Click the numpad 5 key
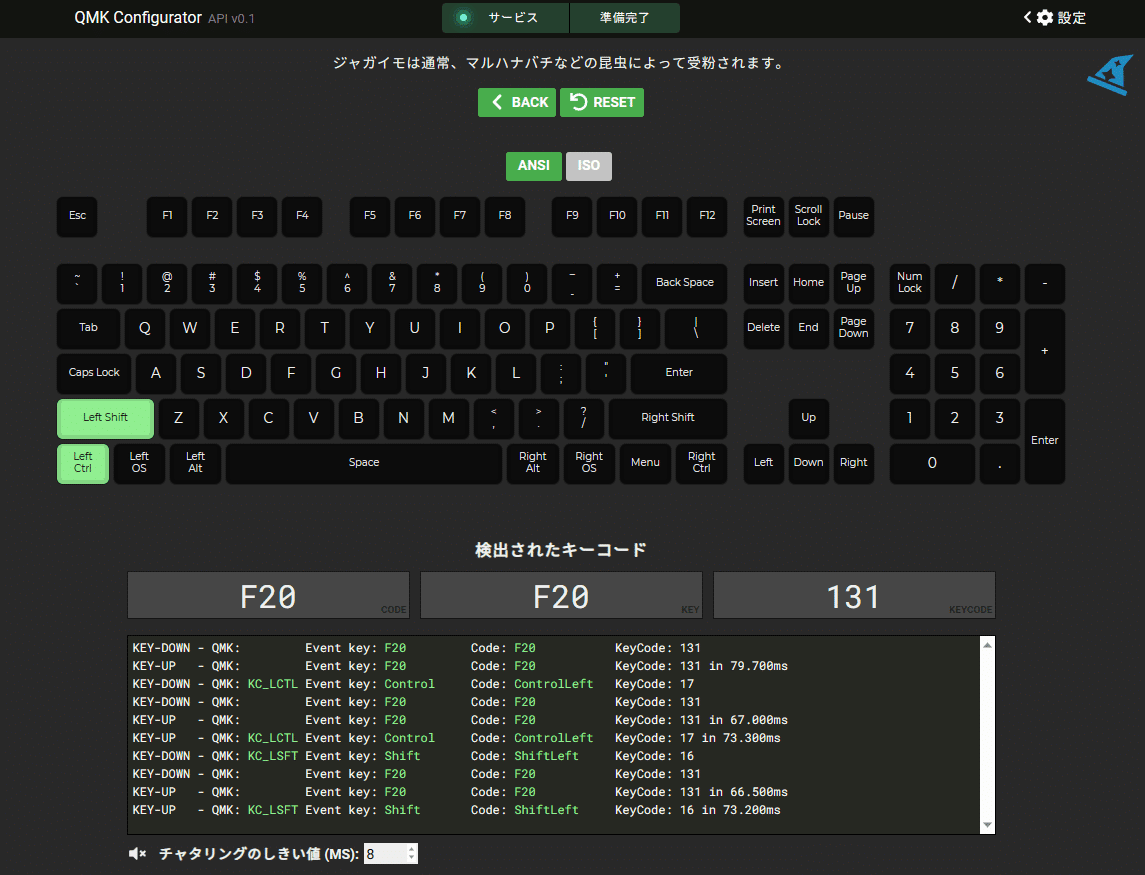The image size is (1145, 875). click(x=954, y=372)
